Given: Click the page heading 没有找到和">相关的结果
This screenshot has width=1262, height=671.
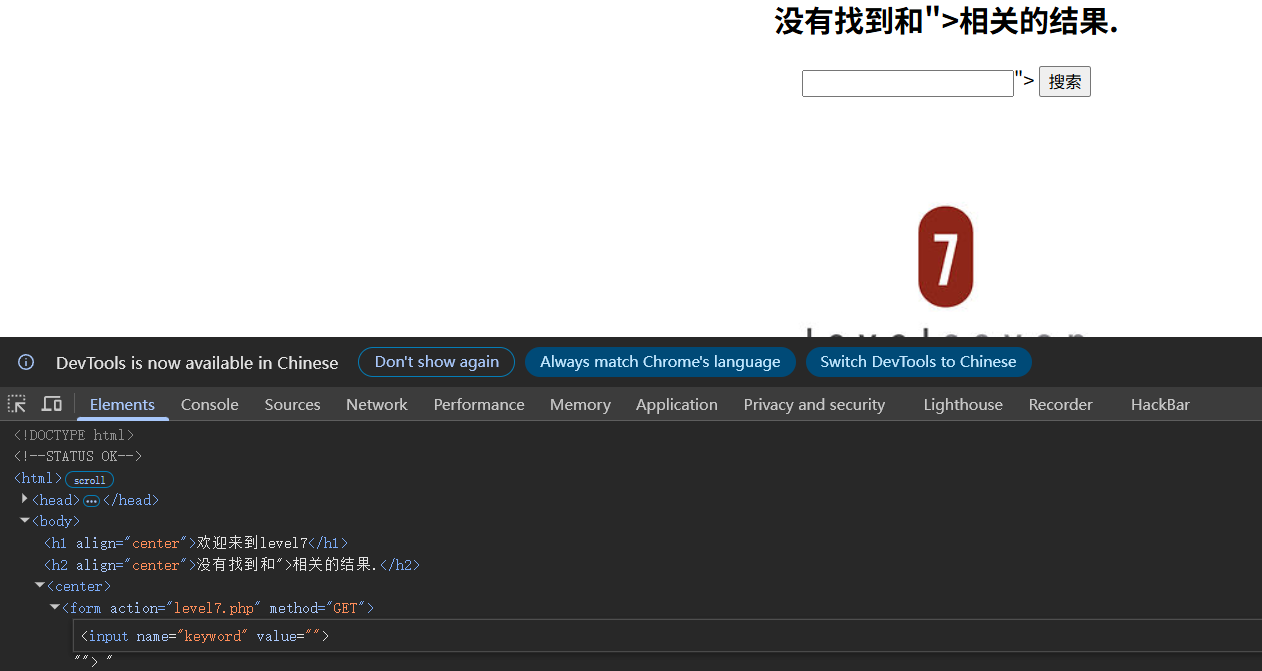Looking at the screenshot, I should point(946,21).
